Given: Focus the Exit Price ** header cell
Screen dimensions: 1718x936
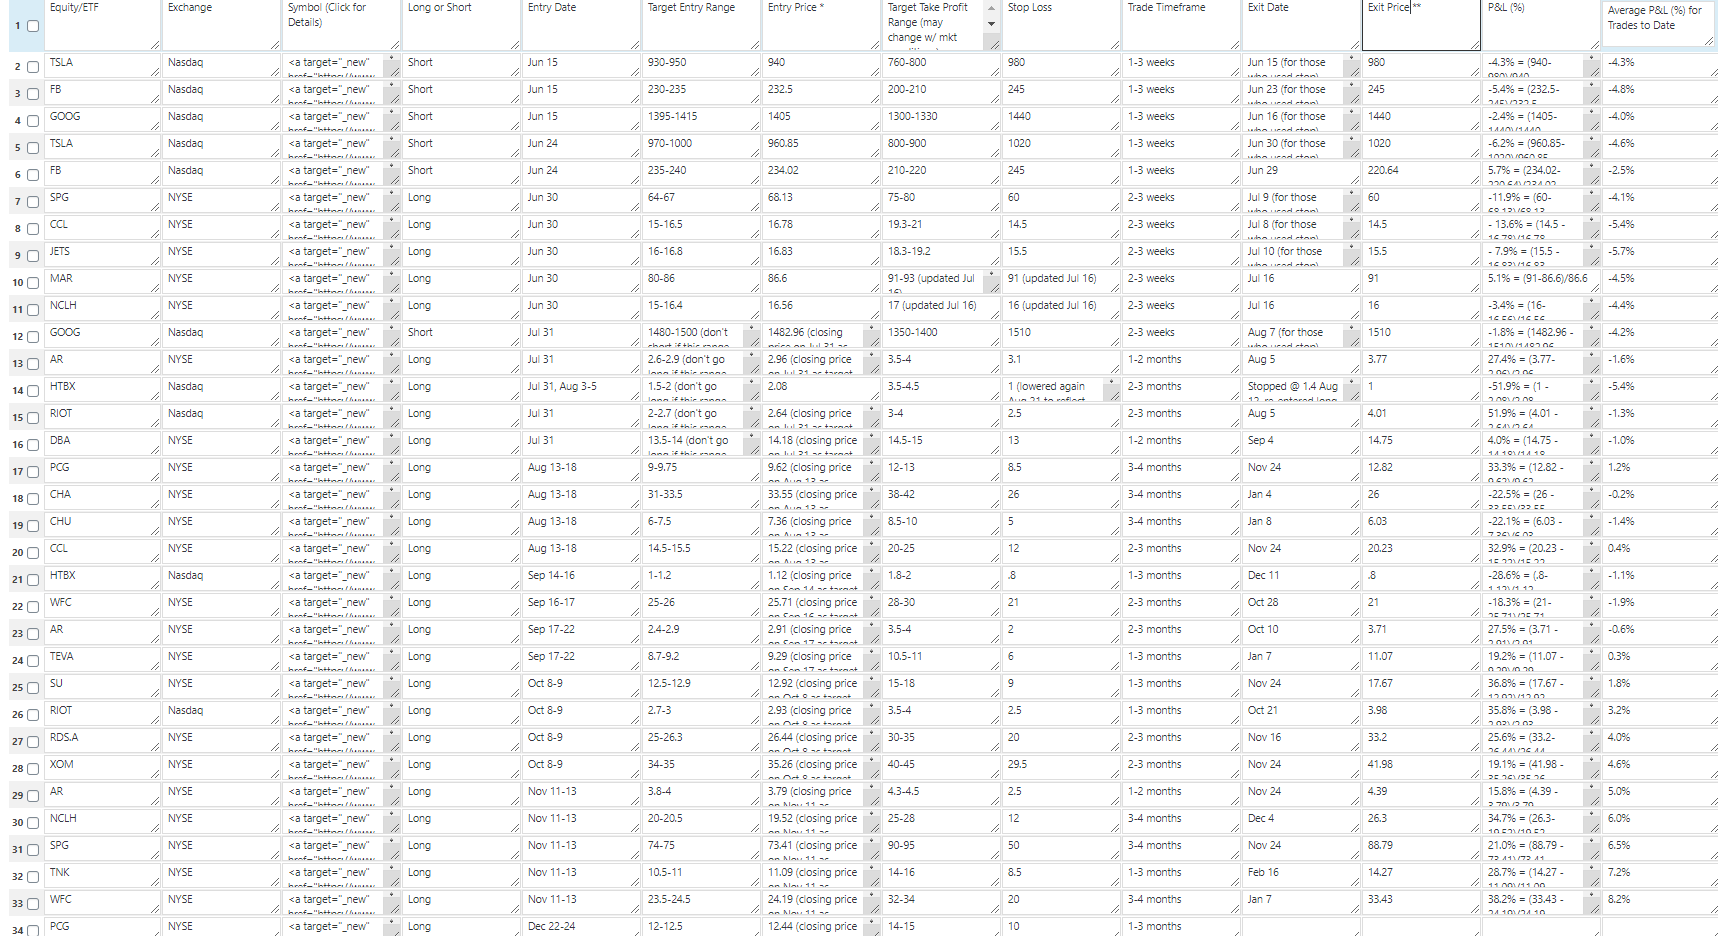Looking at the screenshot, I should pyautogui.click(x=1422, y=25).
